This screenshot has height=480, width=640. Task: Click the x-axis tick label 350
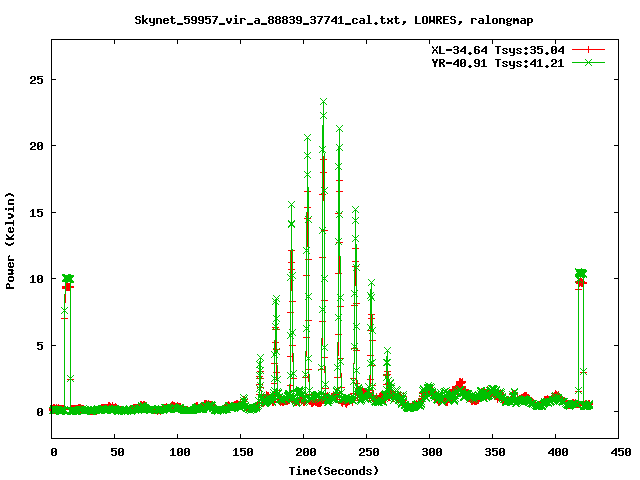tap(495, 452)
